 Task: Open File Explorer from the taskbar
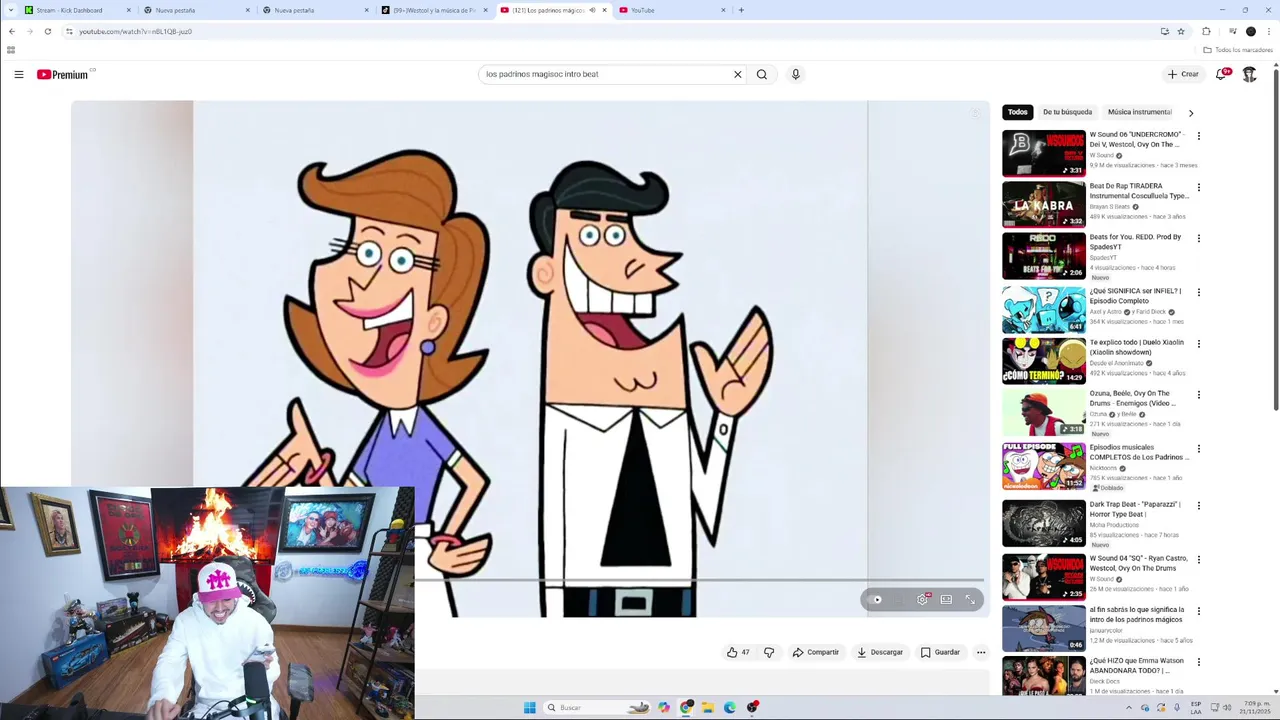(708, 708)
